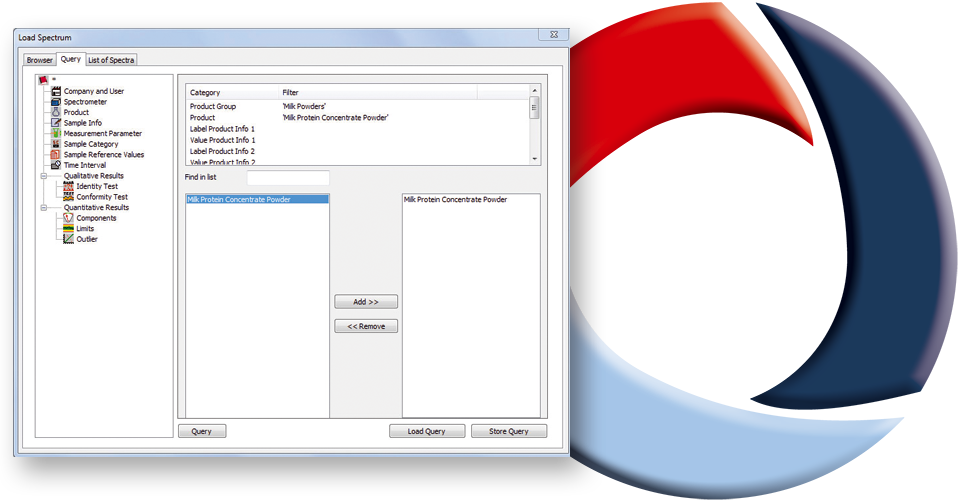Select the Spectrometer icon in tree
The height and width of the screenshot is (500, 964).
(56, 102)
